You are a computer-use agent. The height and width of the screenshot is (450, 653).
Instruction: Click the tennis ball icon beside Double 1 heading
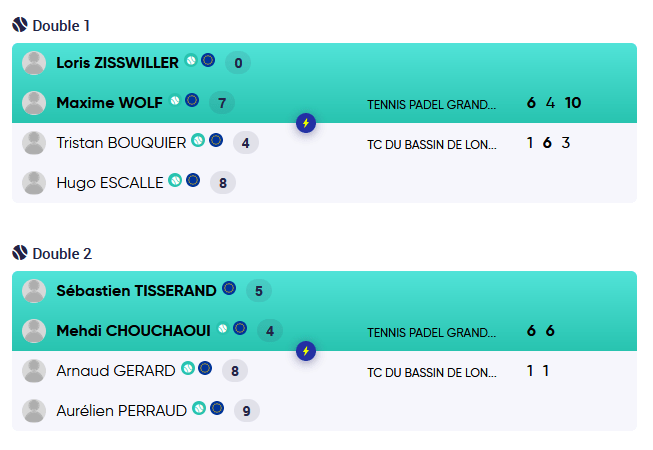20,25
